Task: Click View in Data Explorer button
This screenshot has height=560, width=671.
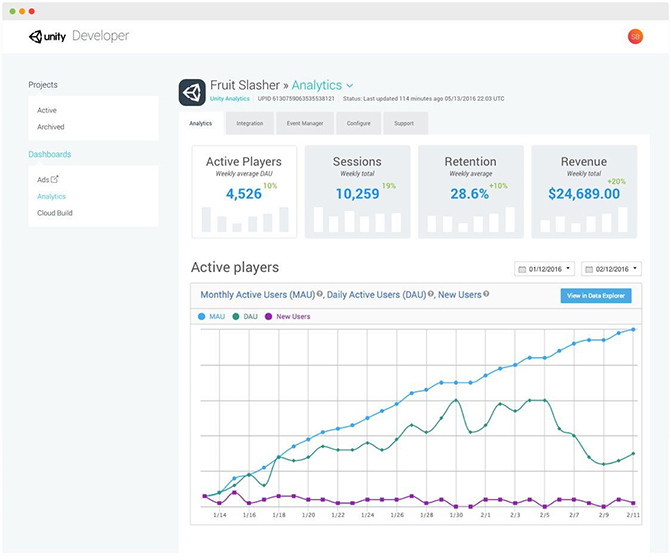Action: (x=596, y=296)
